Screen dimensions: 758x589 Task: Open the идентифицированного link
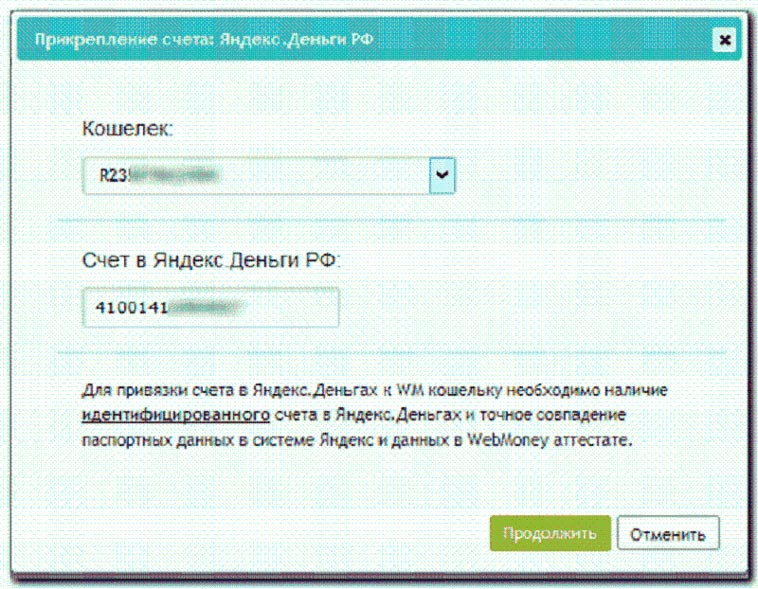pos(175,415)
